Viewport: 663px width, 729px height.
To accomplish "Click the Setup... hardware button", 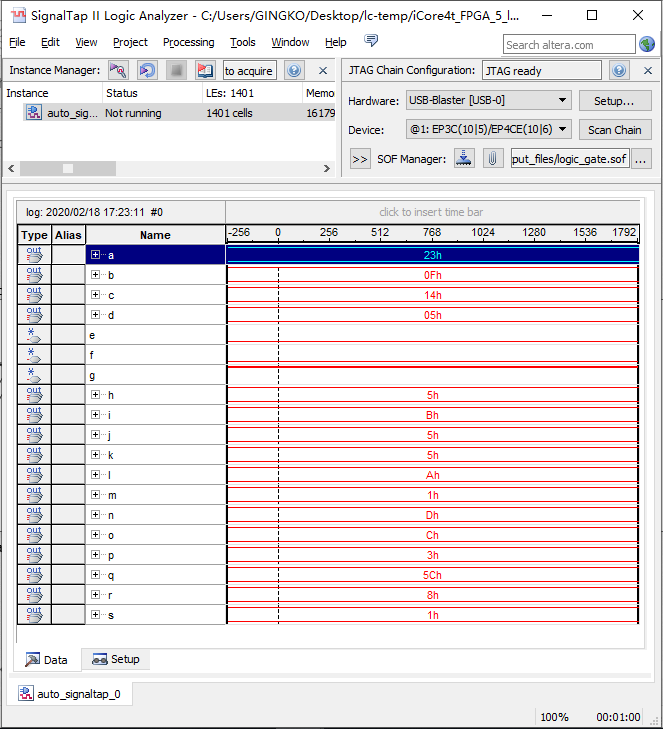I will 614,101.
